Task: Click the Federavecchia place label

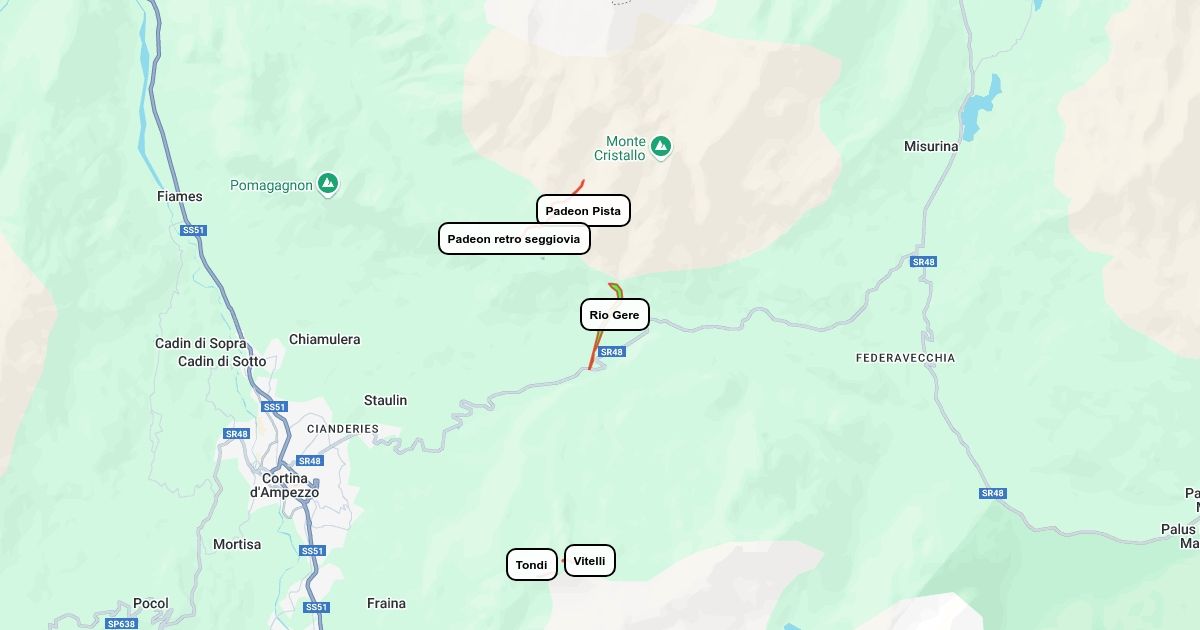Action: [x=905, y=358]
